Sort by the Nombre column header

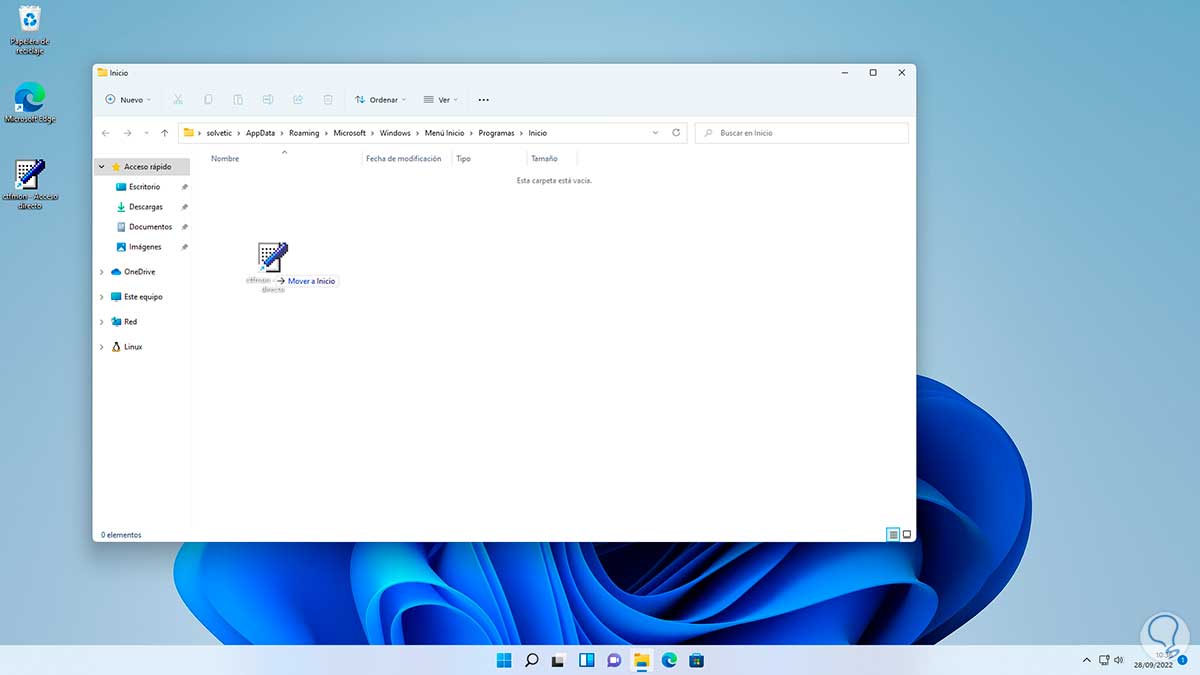(x=225, y=159)
